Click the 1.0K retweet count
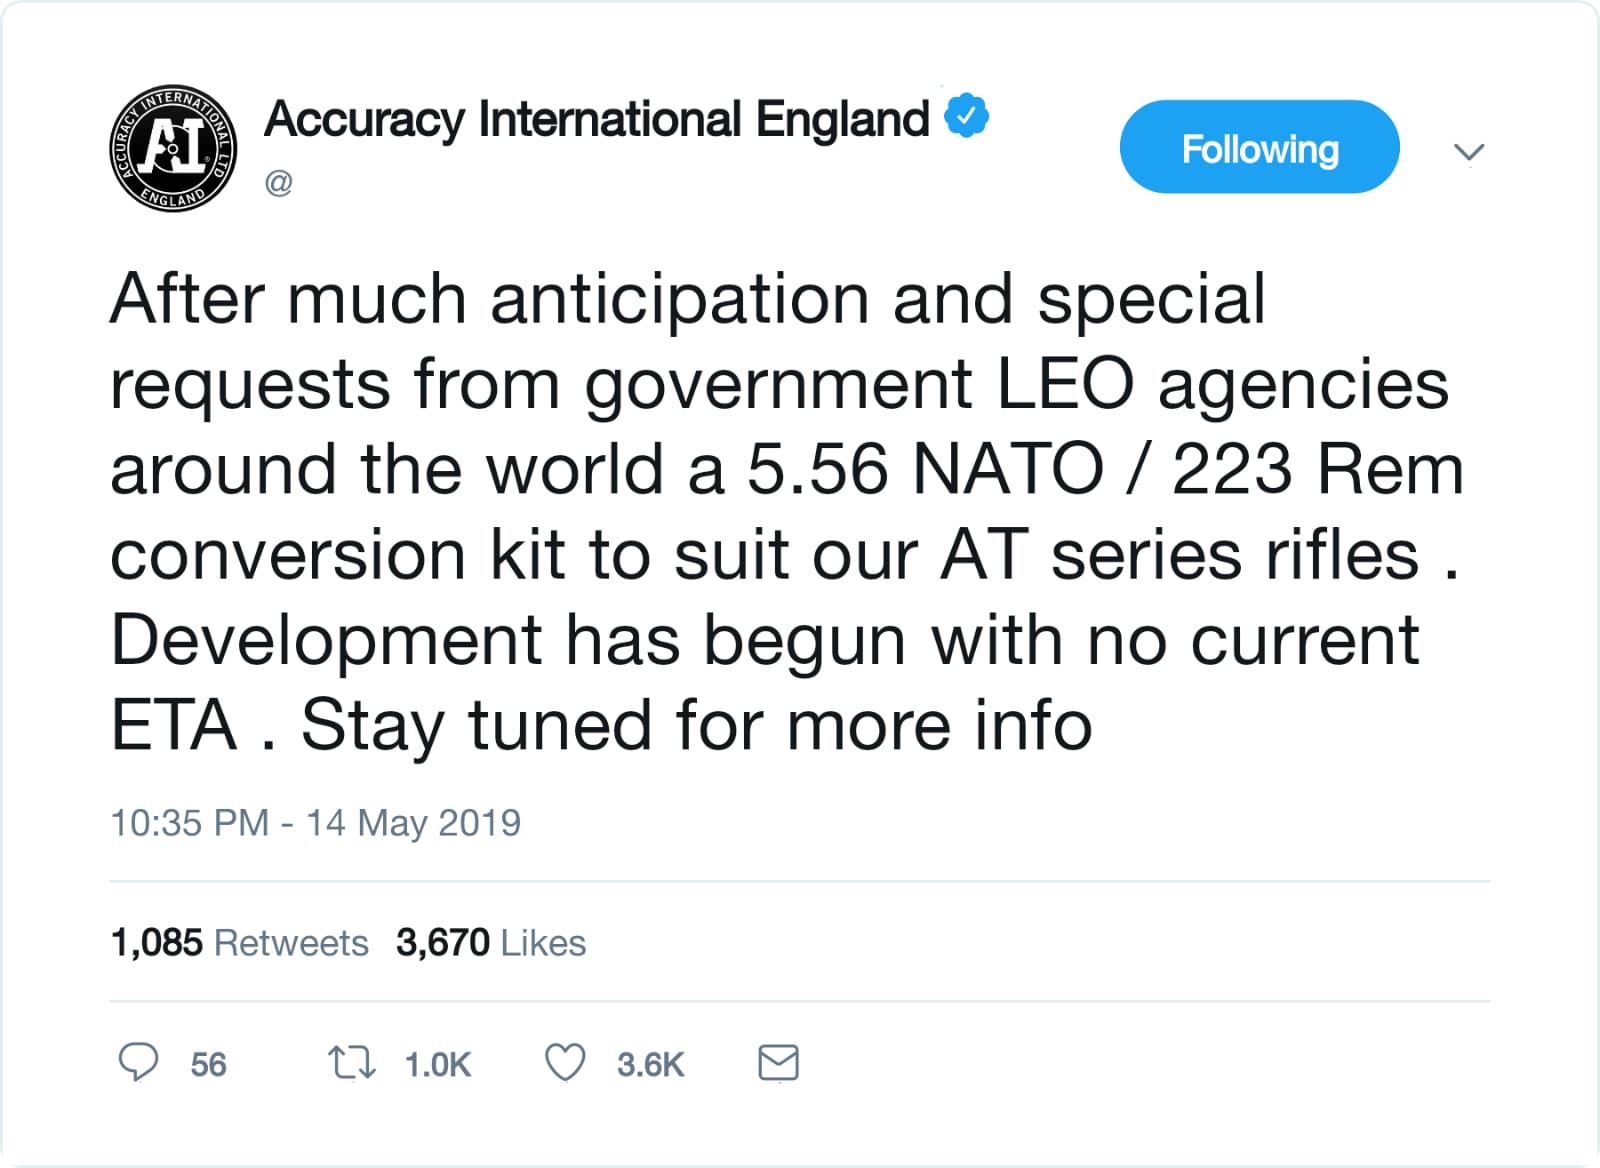1600x1168 pixels. [438, 1065]
